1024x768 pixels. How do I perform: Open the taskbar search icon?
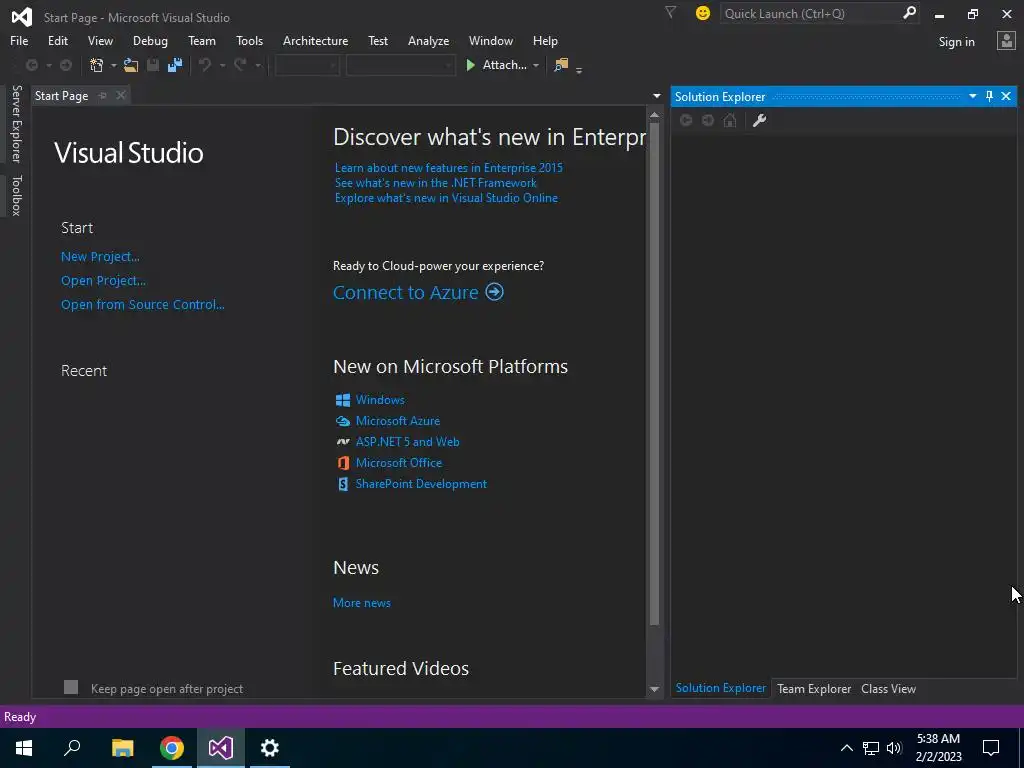pos(72,748)
